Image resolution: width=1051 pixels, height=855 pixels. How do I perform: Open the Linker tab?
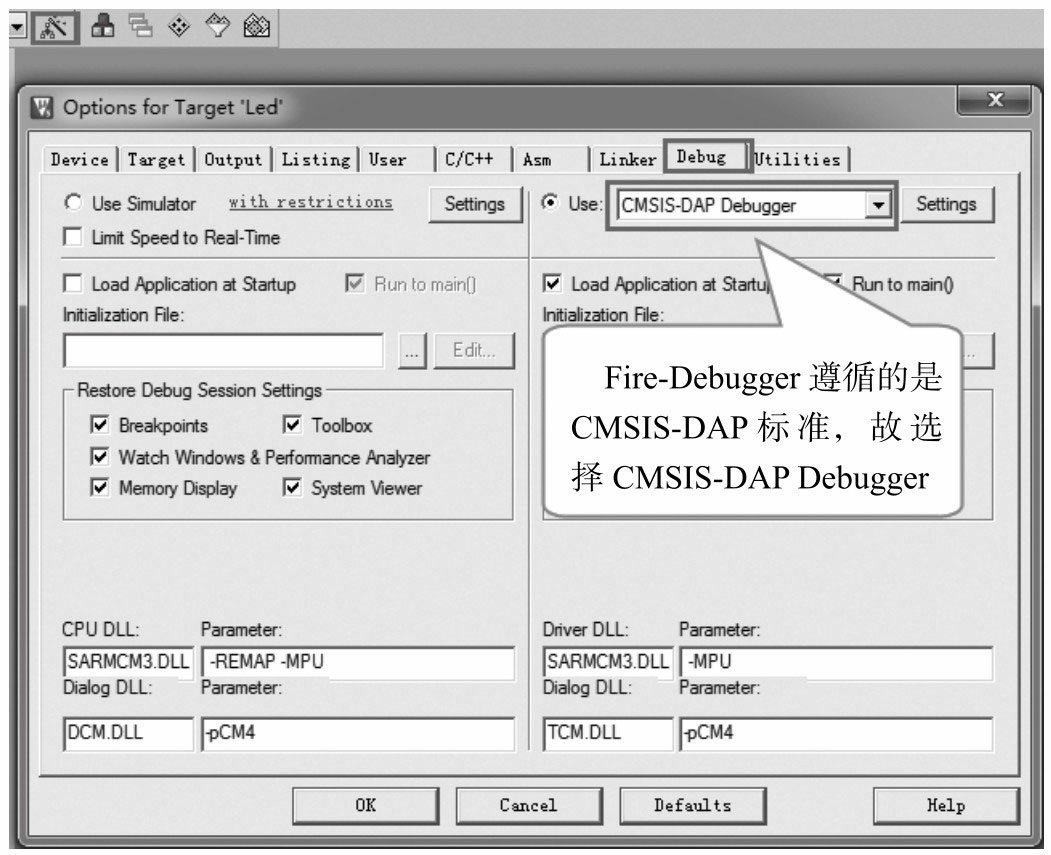click(630, 158)
